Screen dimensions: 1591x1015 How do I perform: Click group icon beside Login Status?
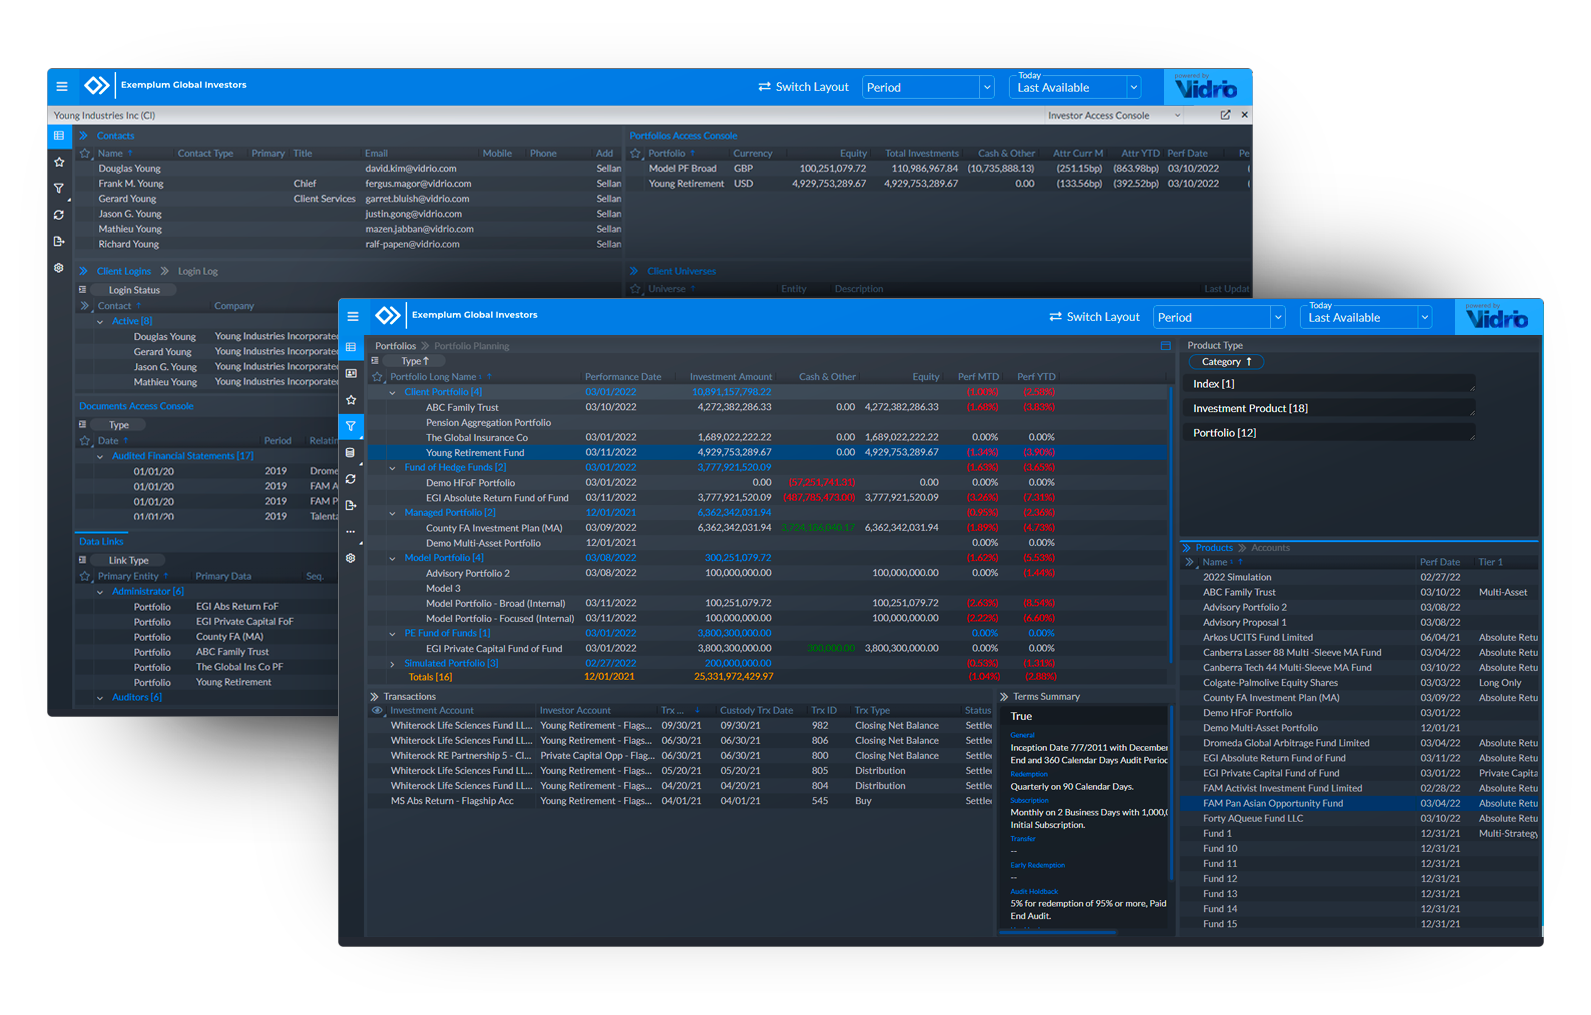point(83,290)
